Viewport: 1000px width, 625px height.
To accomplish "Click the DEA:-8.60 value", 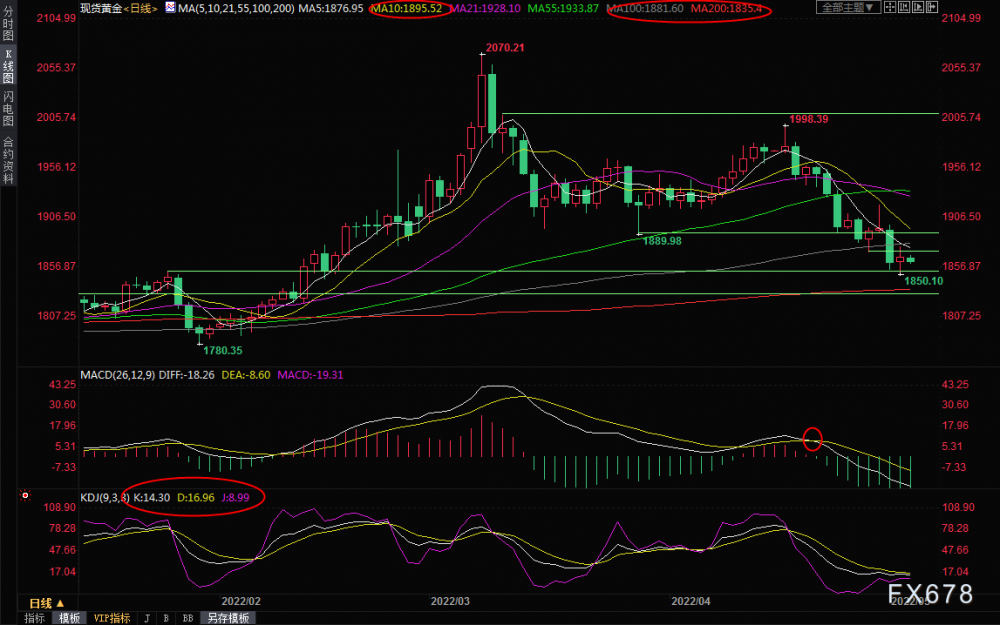I will click(x=246, y=375).
